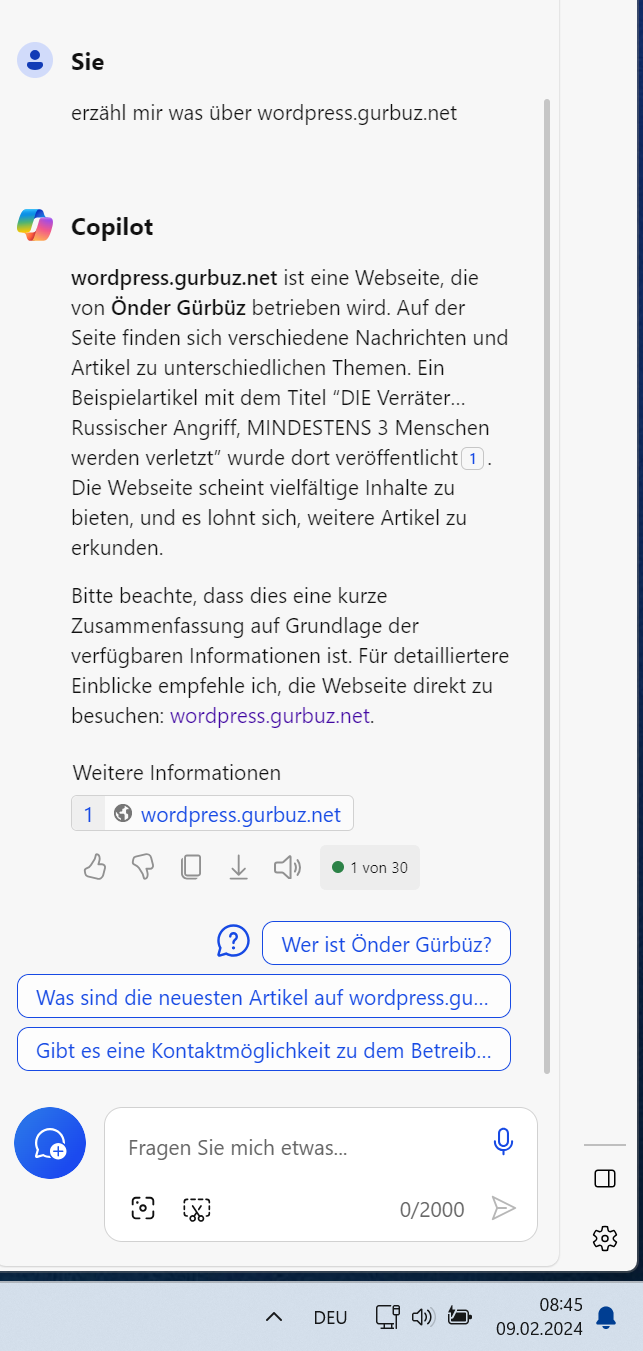Viewport: 643px width, 1351px height.
Task: Click the bold name Önder Gürbüz
Action: tap(179, 306)
